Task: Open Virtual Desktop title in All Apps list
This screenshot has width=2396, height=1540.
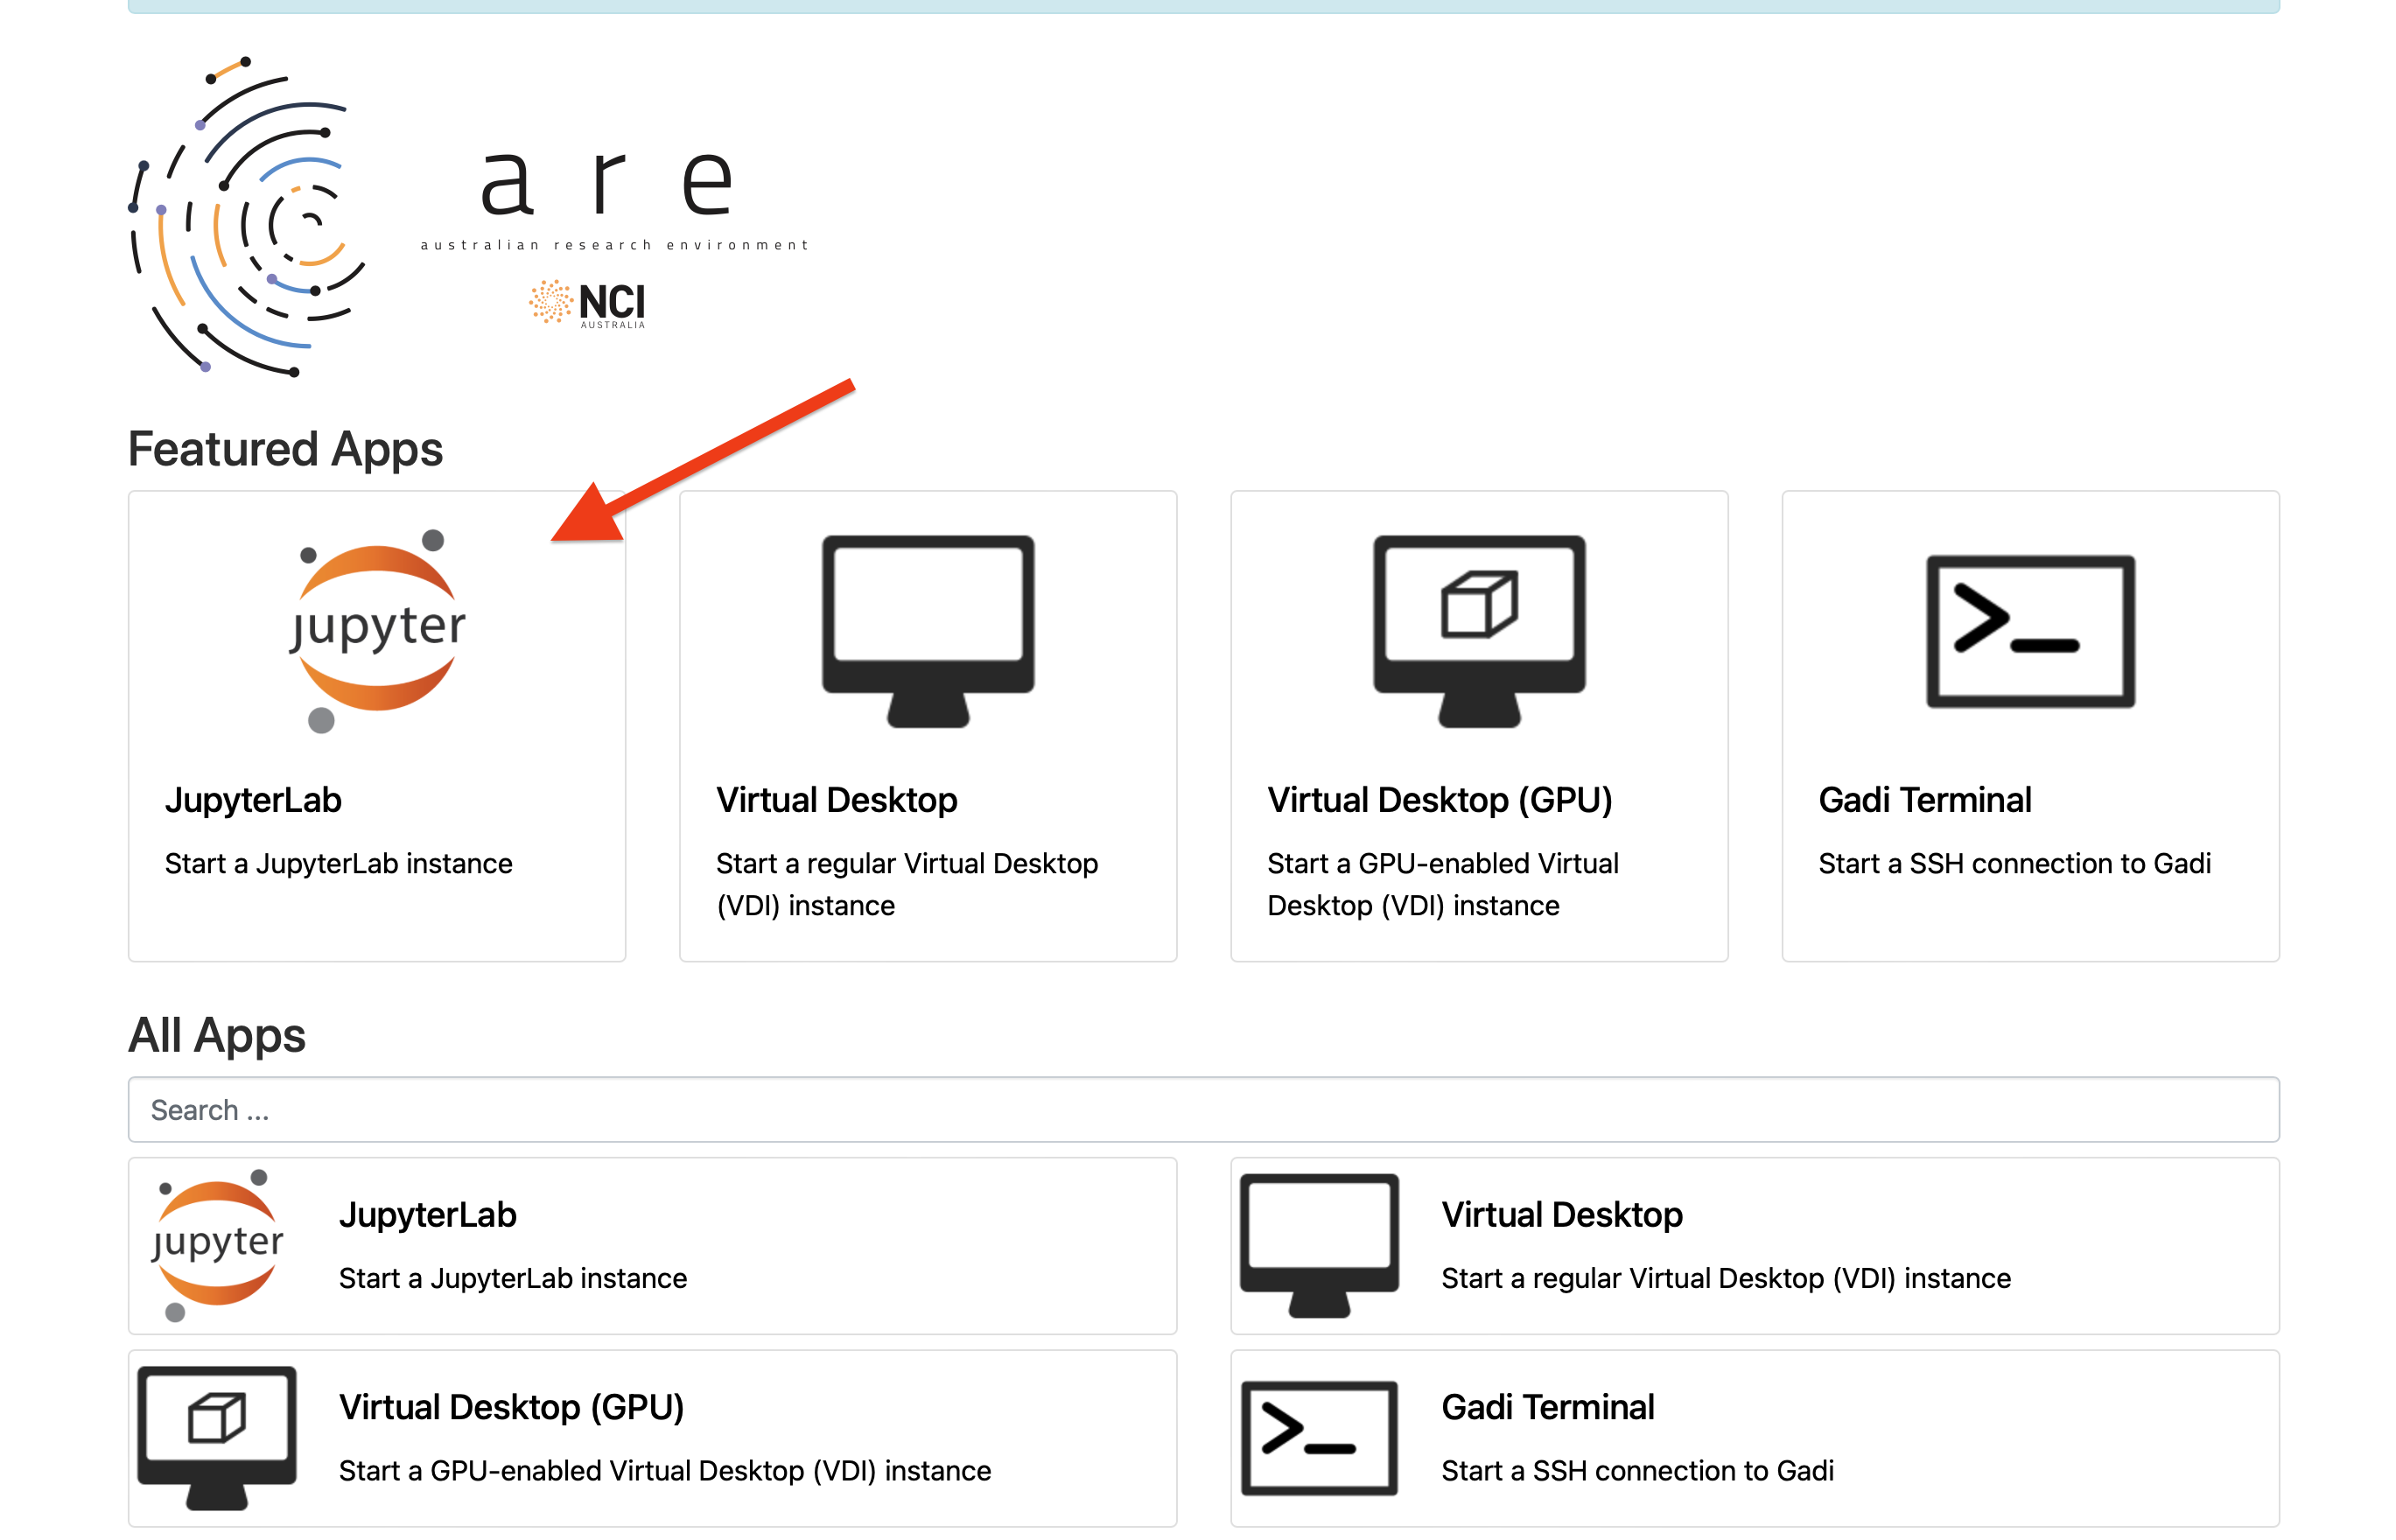Action: pos(1561,1215)
